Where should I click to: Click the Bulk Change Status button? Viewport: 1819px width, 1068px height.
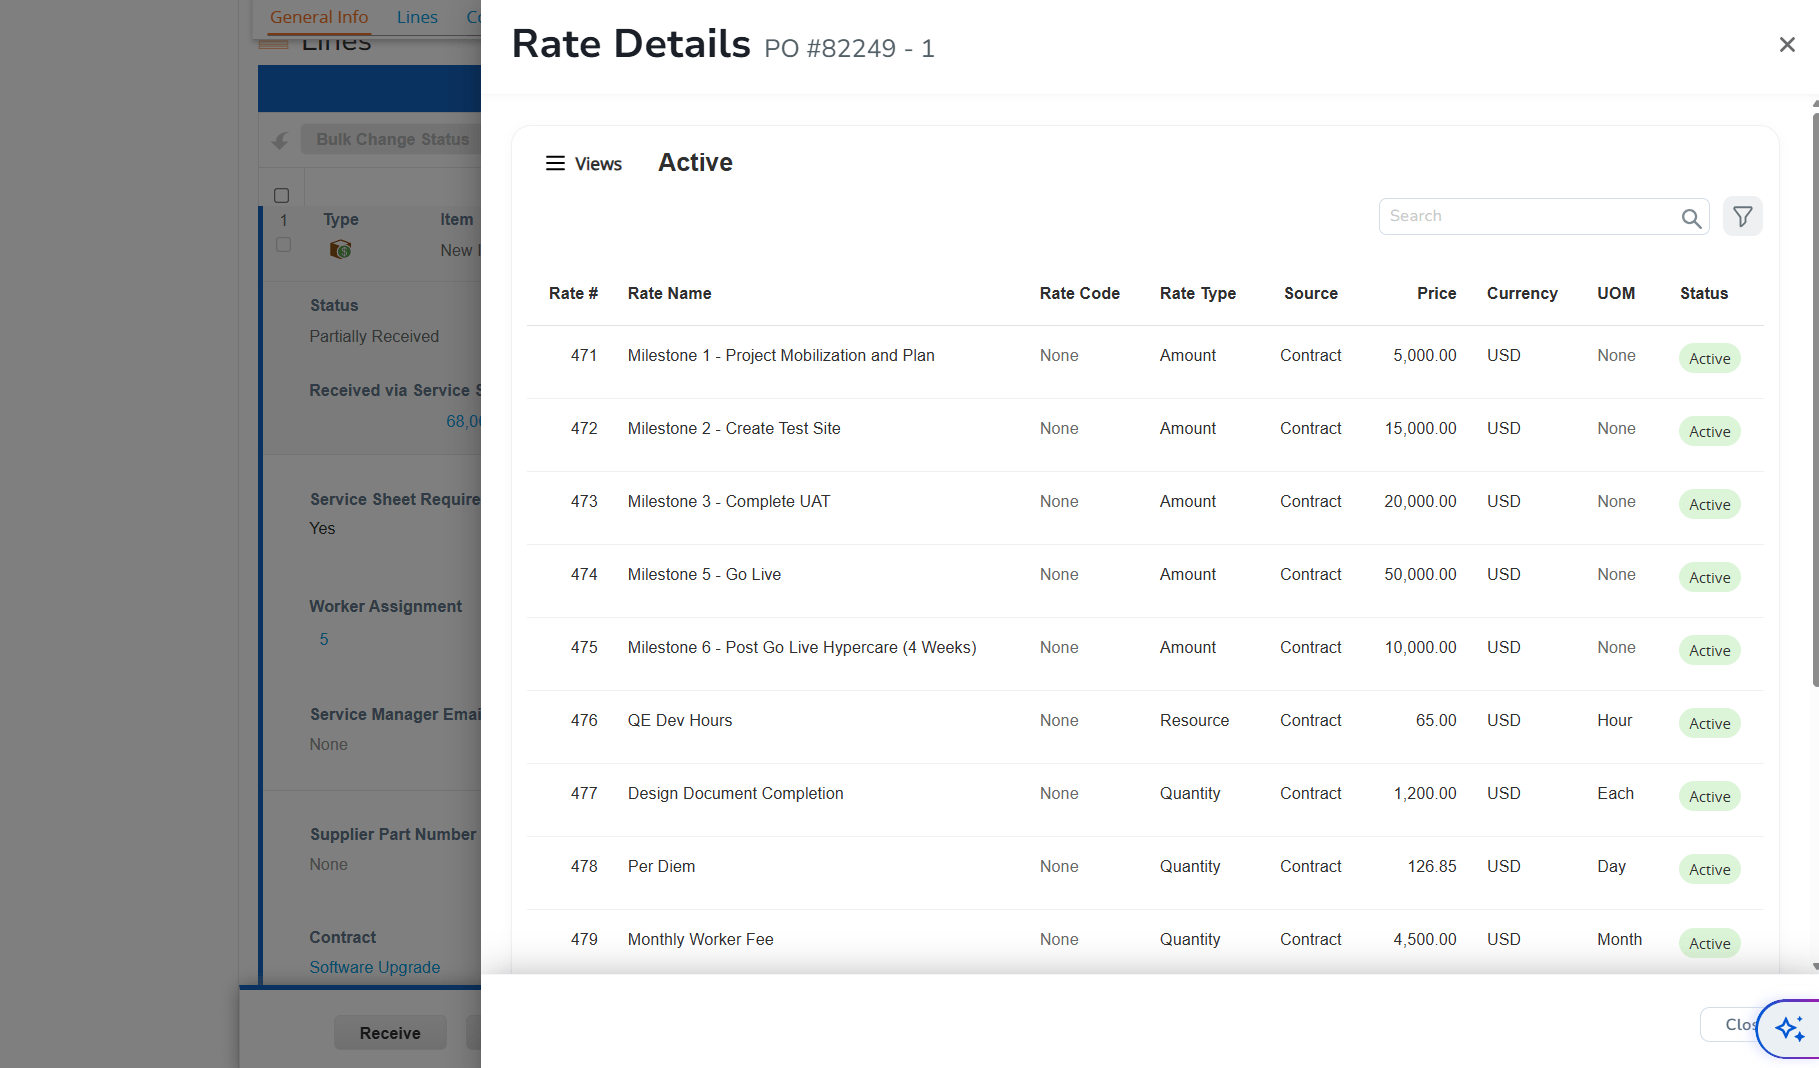tap(392, 139)
